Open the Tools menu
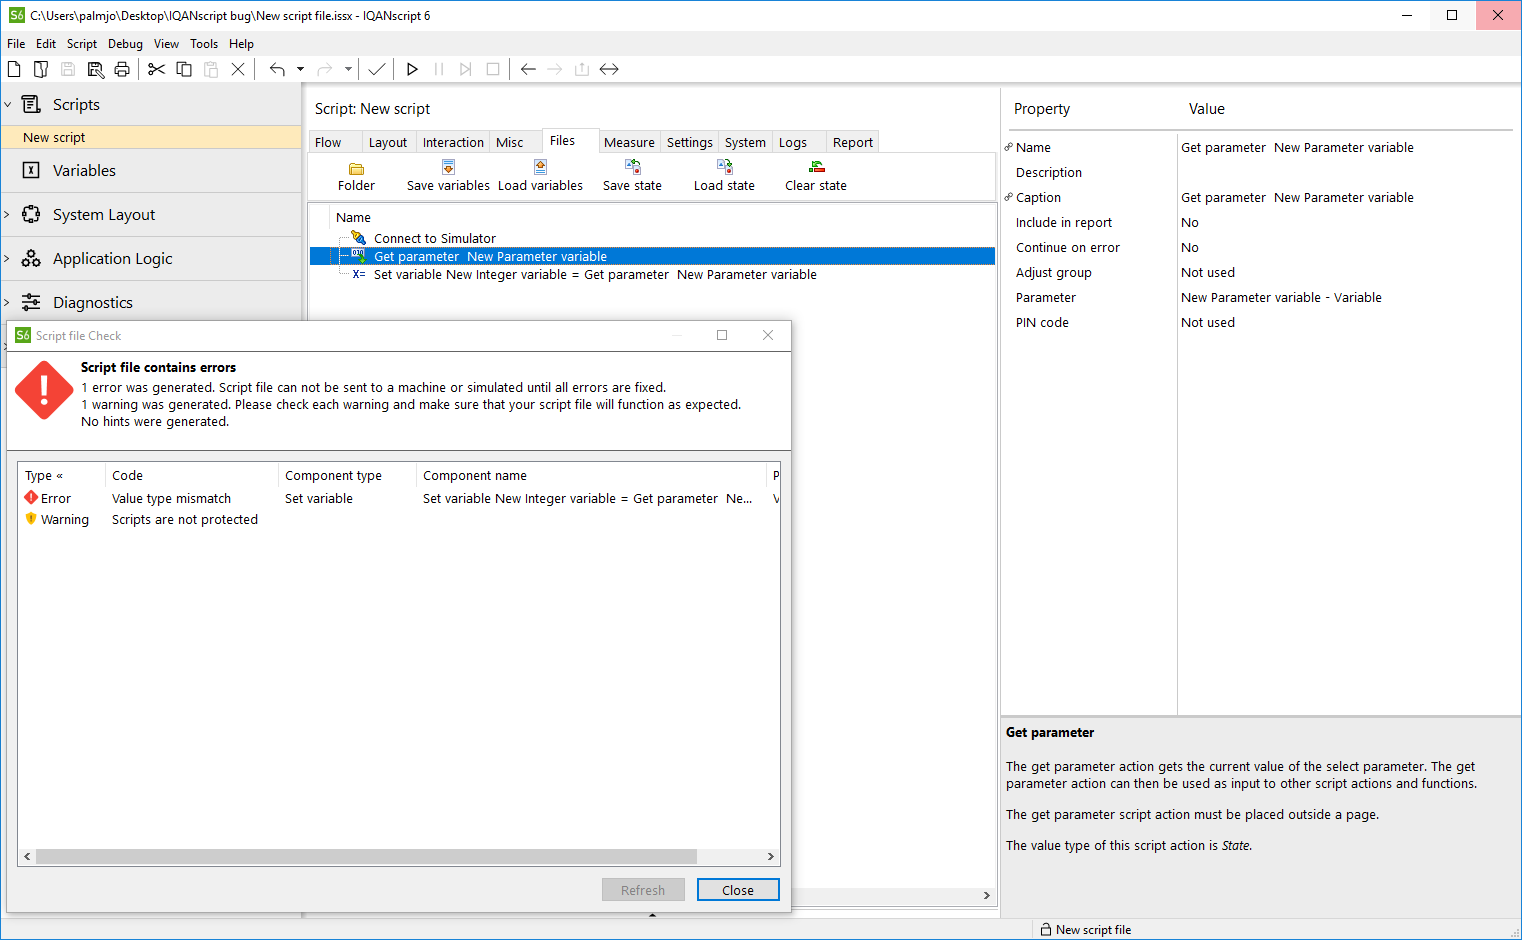The height and width of the screenshot is (940, 1522). pyautogui.click(x=204, y=44)
